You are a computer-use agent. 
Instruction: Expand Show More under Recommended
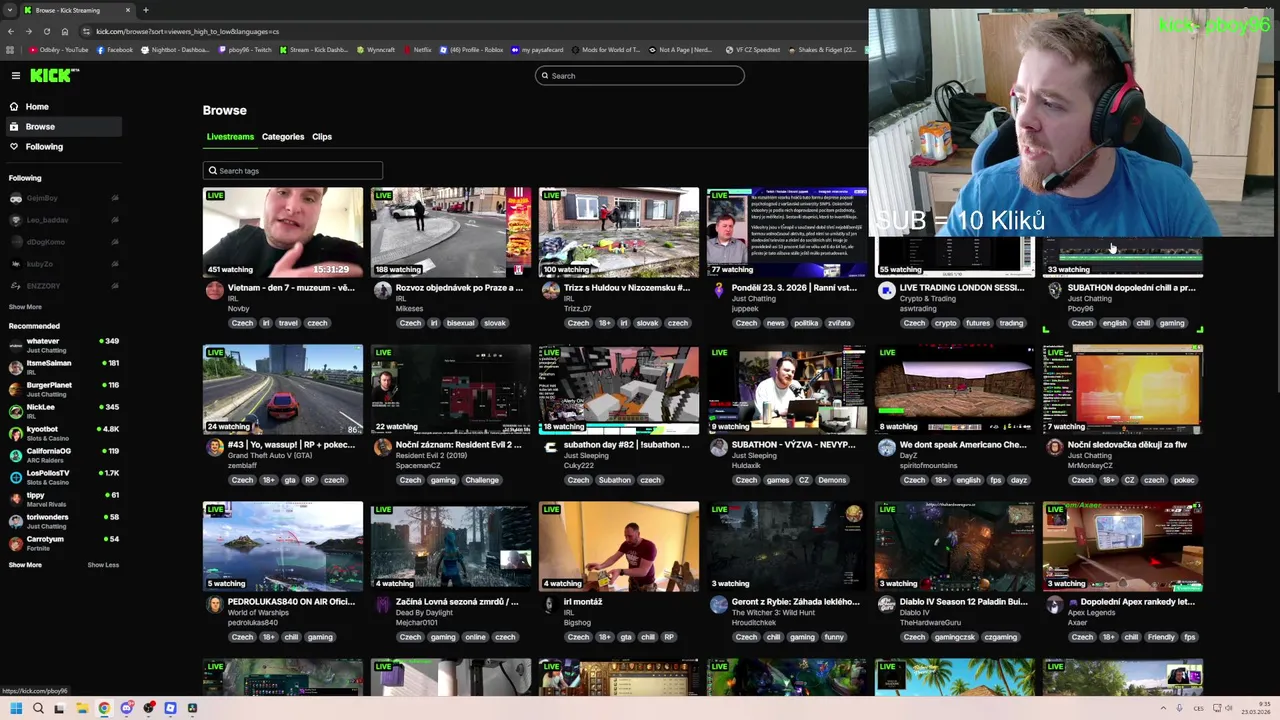25,565
